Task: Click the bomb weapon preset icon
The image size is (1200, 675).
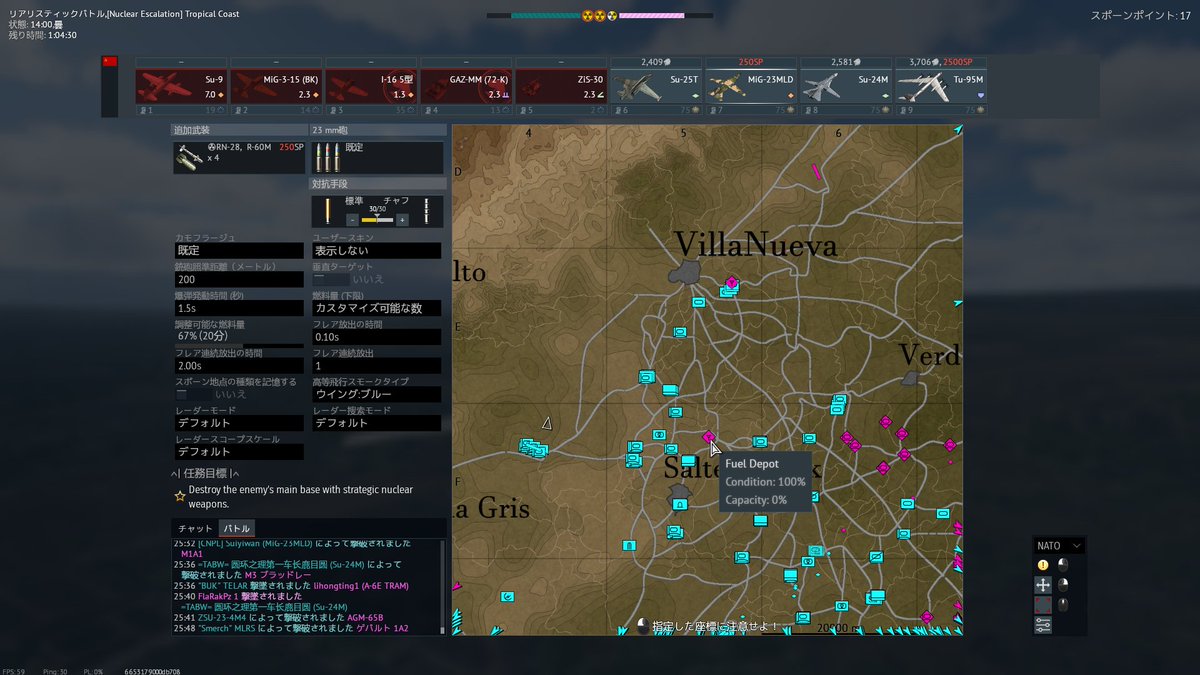Action: (x=189, y=157)
